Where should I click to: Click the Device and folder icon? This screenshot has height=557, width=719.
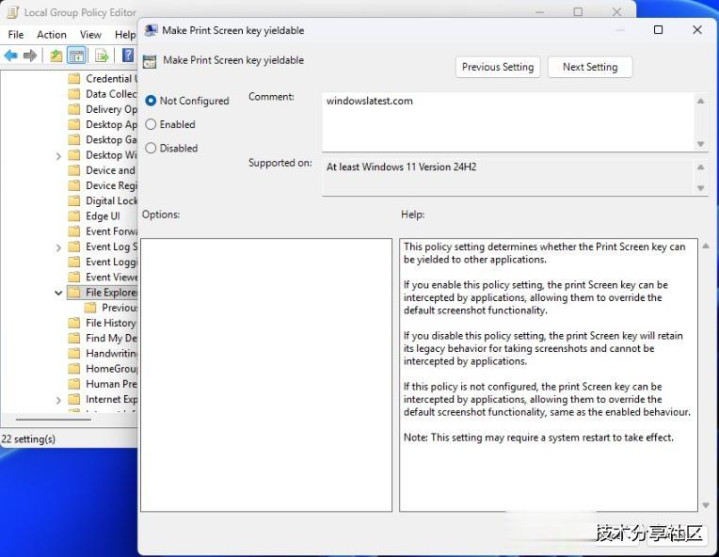coord(74,170)
